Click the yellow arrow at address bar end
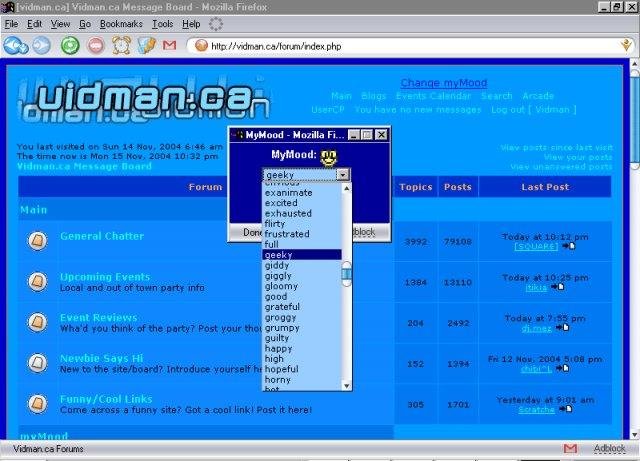 click(627, 45)
